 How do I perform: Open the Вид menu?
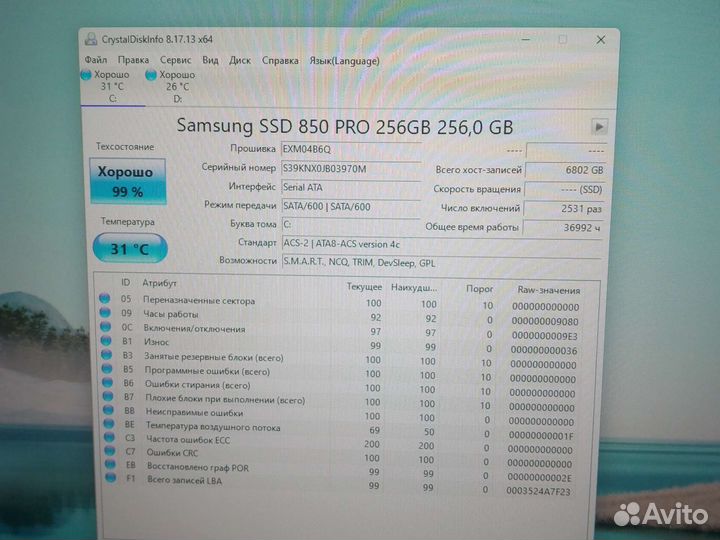[210, 60]
